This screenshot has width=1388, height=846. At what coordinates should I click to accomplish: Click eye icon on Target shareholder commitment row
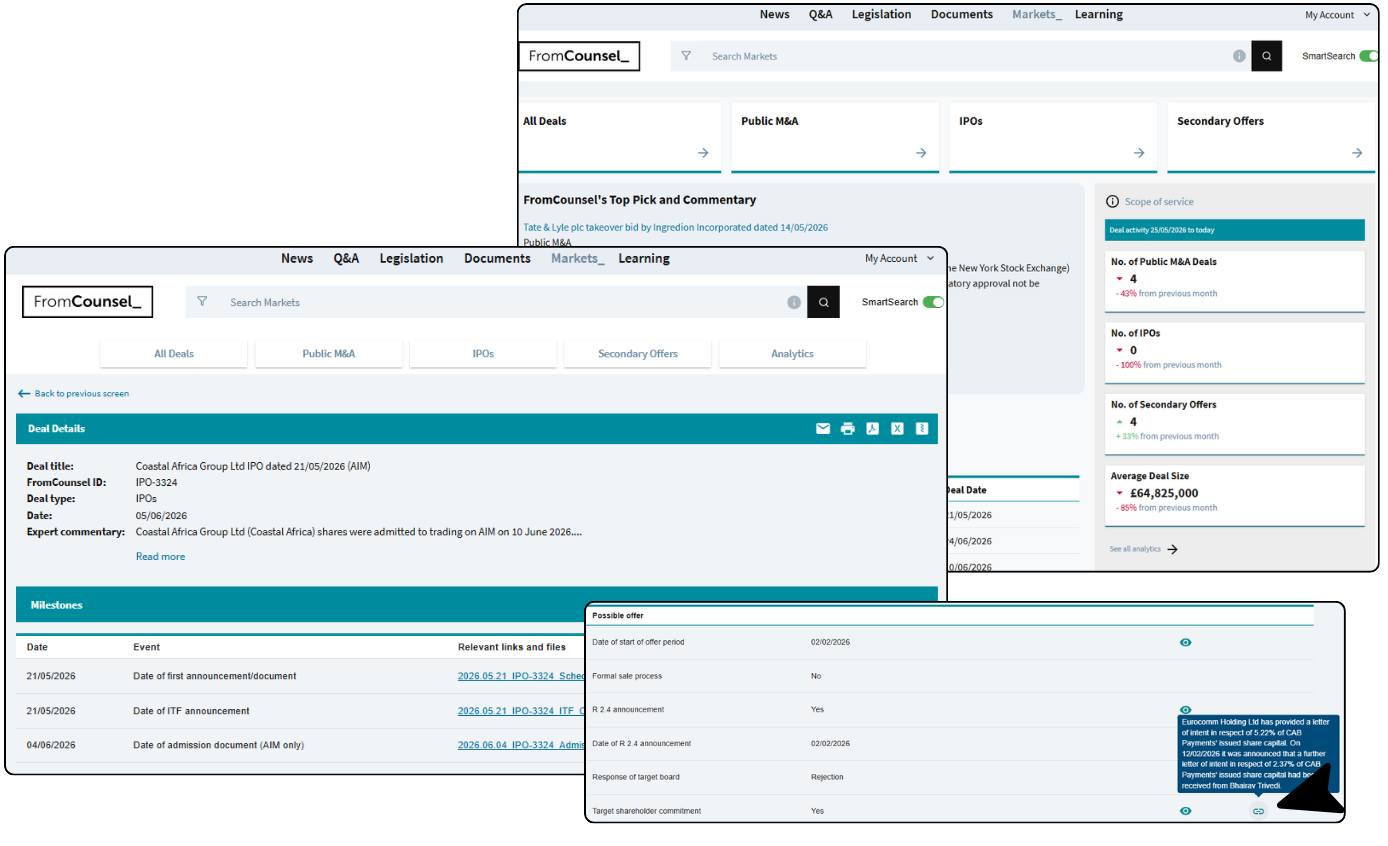(x=1186, y=811)
